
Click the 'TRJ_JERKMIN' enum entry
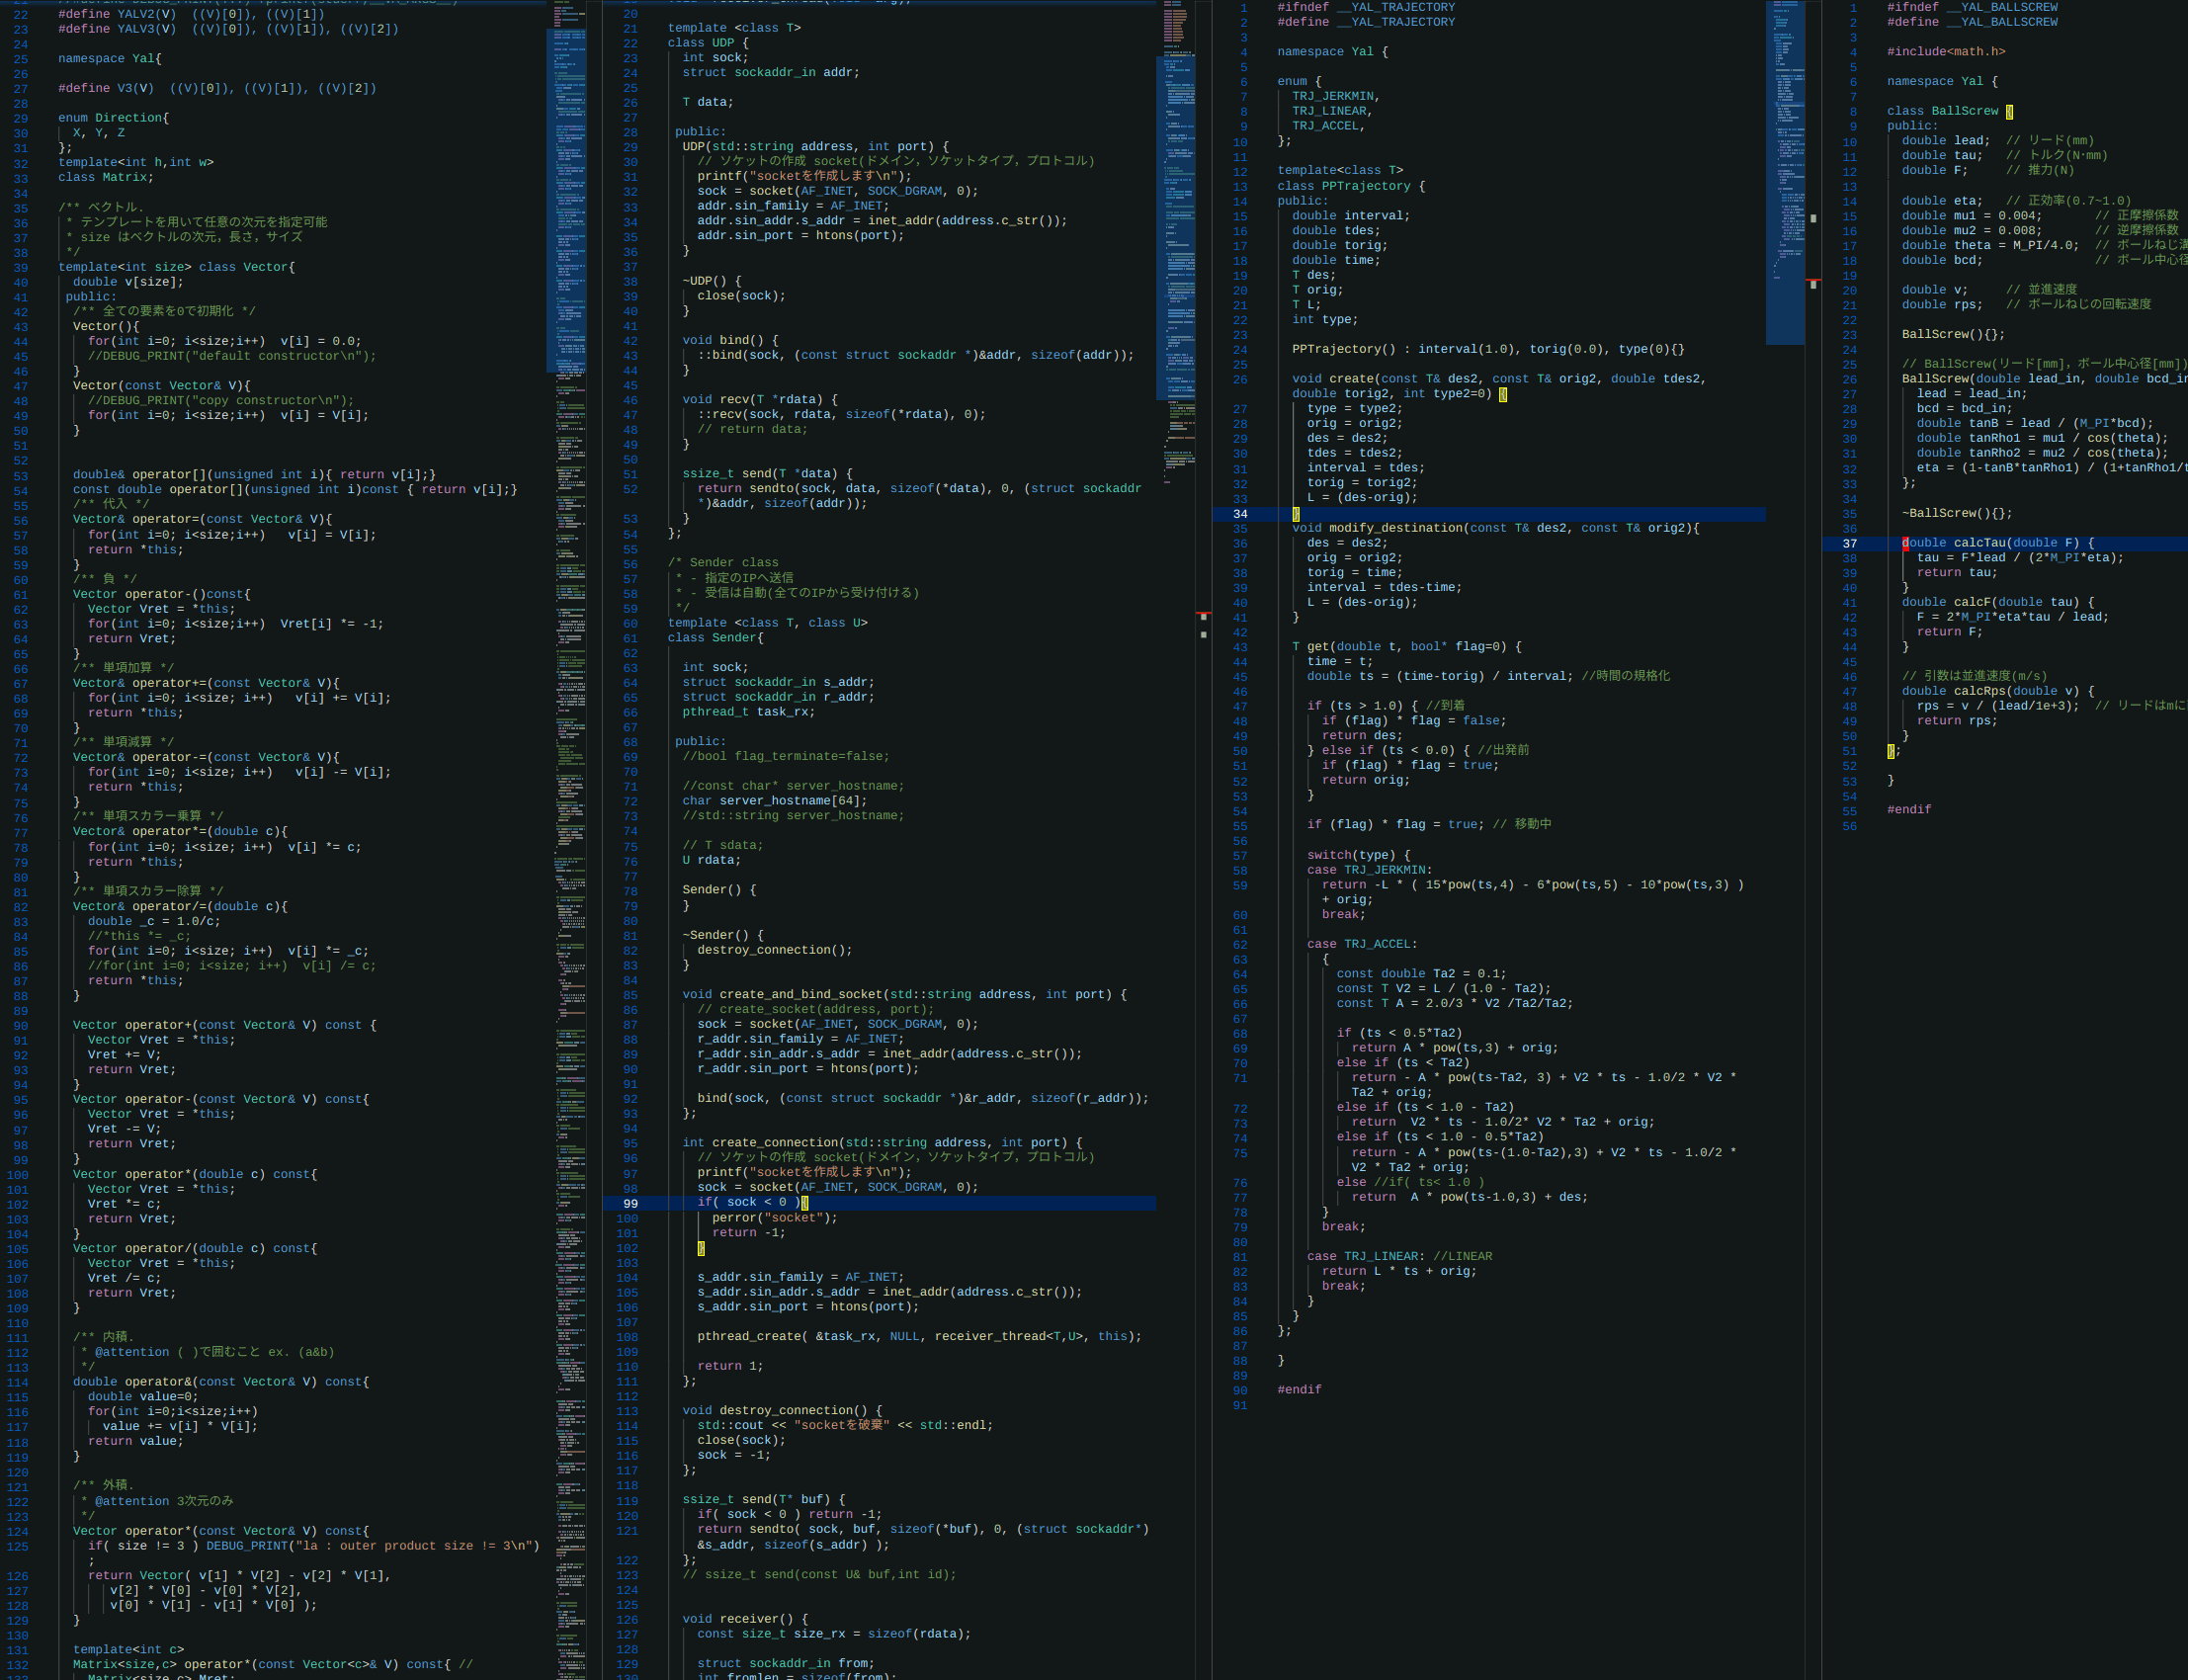click(x=1334, y=96)
